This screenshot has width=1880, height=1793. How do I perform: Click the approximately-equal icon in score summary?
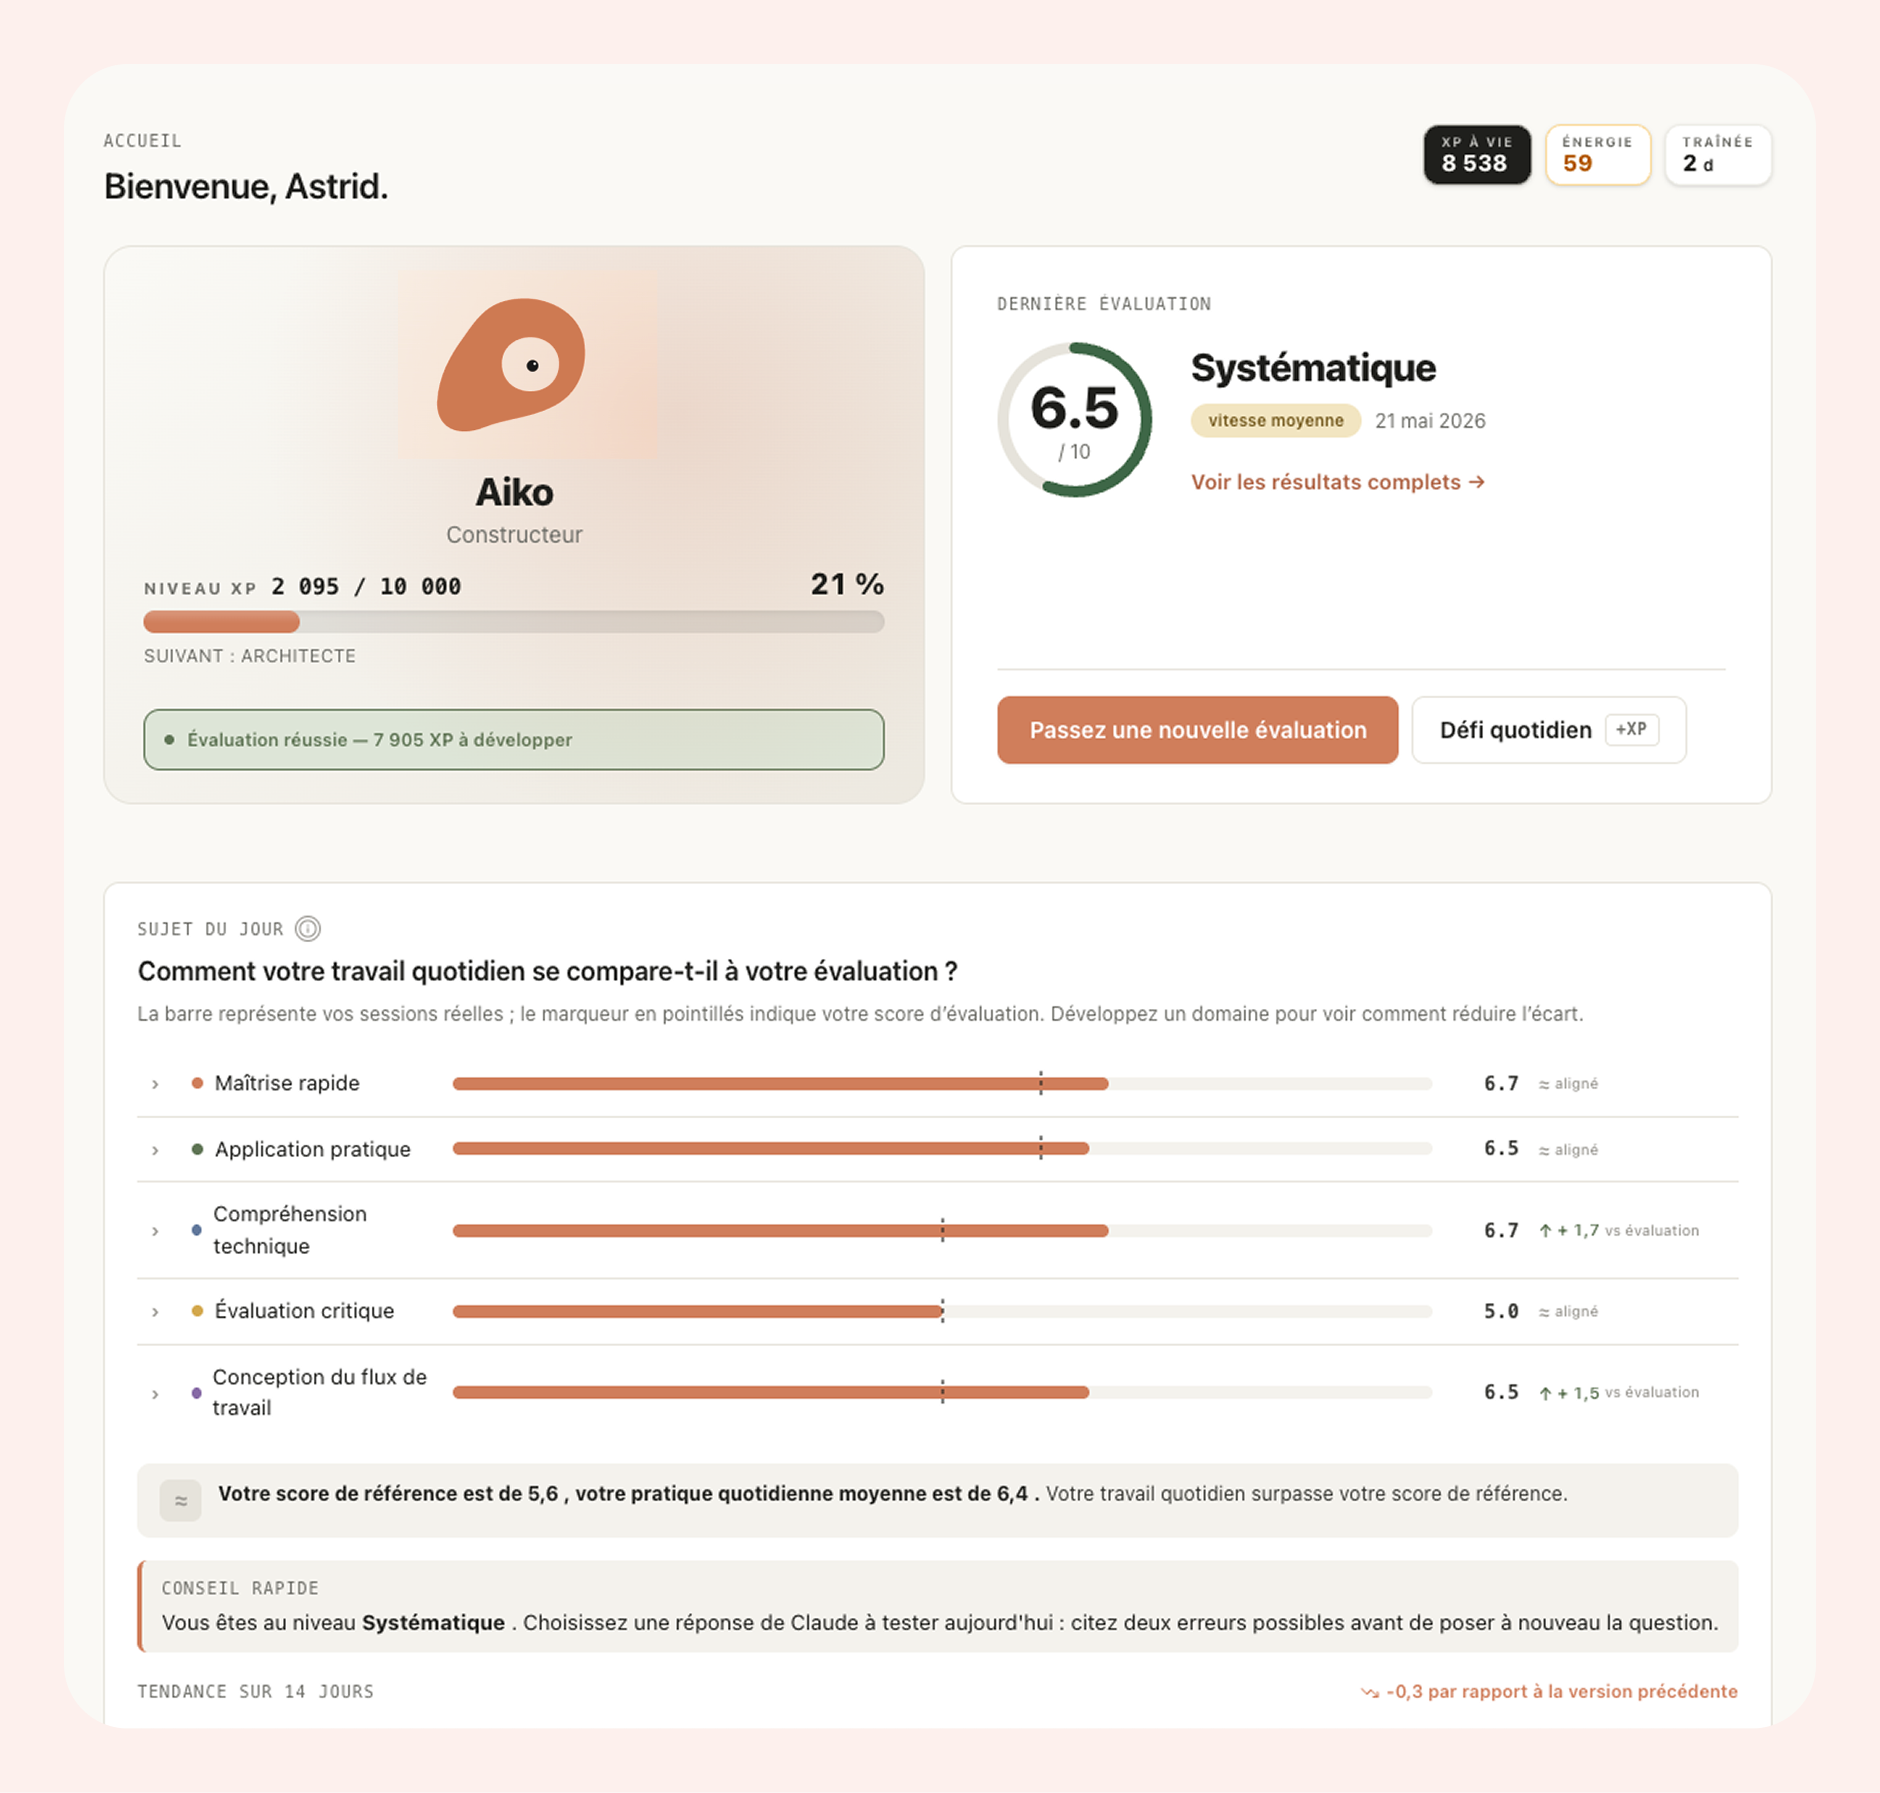[181, 1500]
